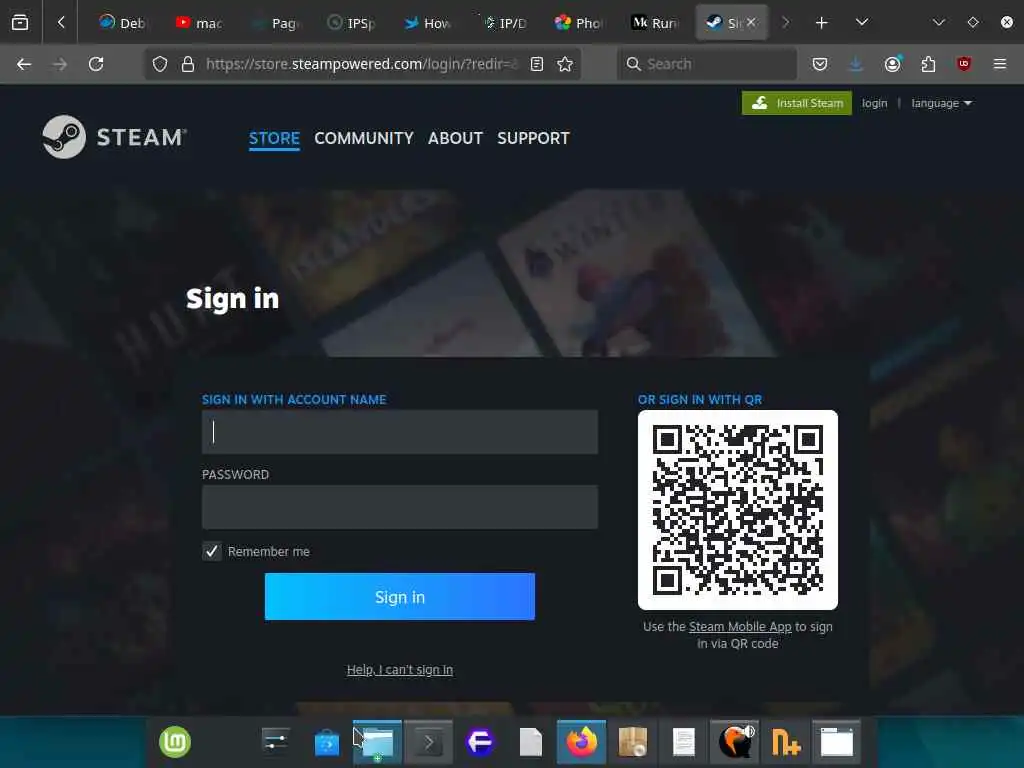Screen dimensions: 1024x768
Task: Switch to the Pag browser tab
Action: pyautogui.click(x=276, y=23)
